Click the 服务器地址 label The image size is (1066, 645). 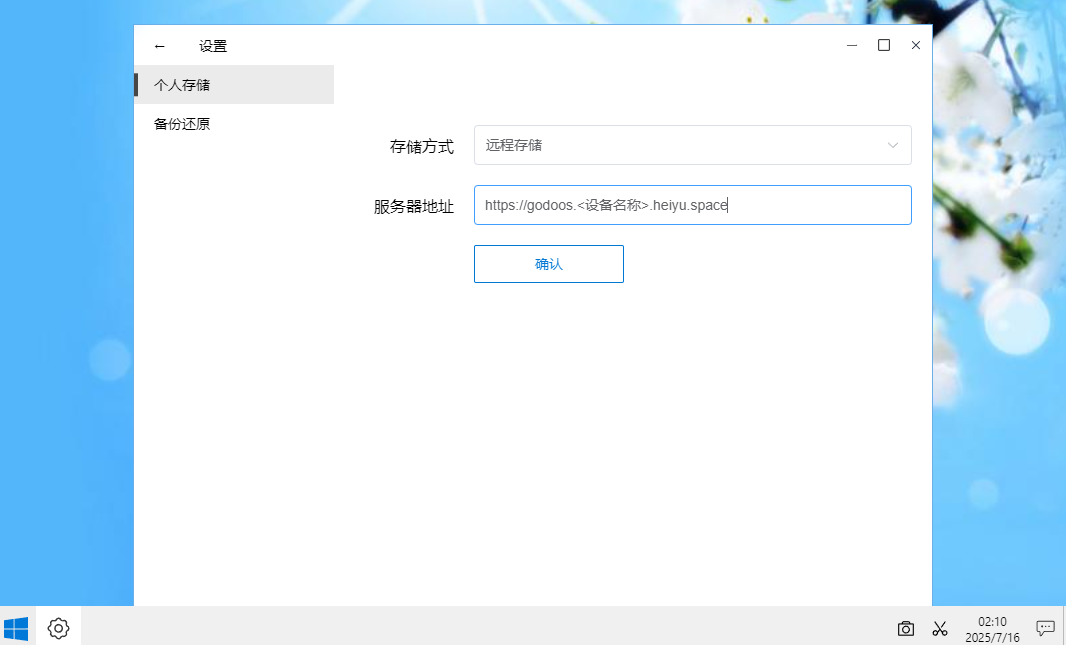[x=413, y=206]
